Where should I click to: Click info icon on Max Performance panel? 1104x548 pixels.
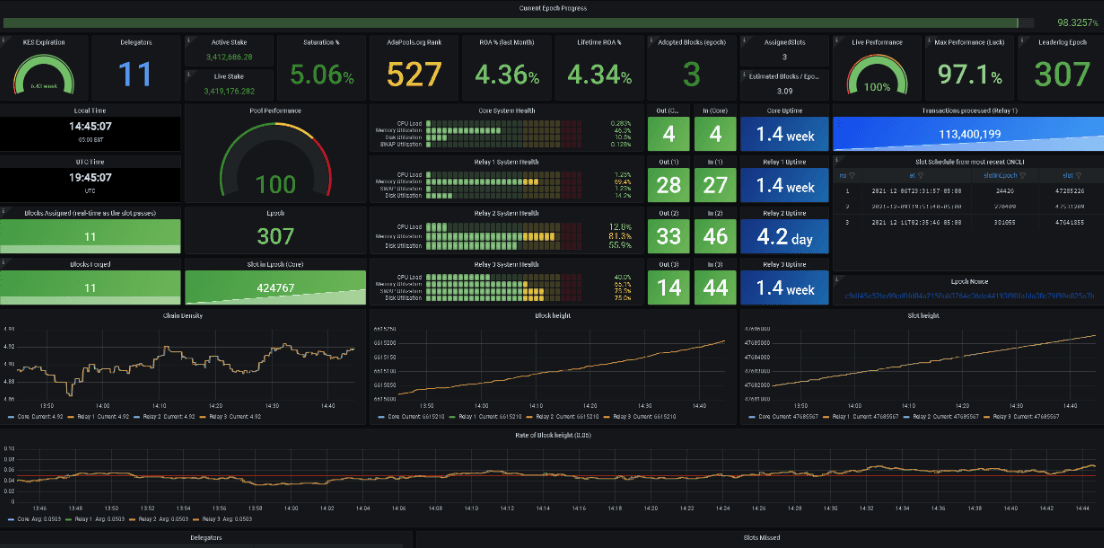[928, 38]
